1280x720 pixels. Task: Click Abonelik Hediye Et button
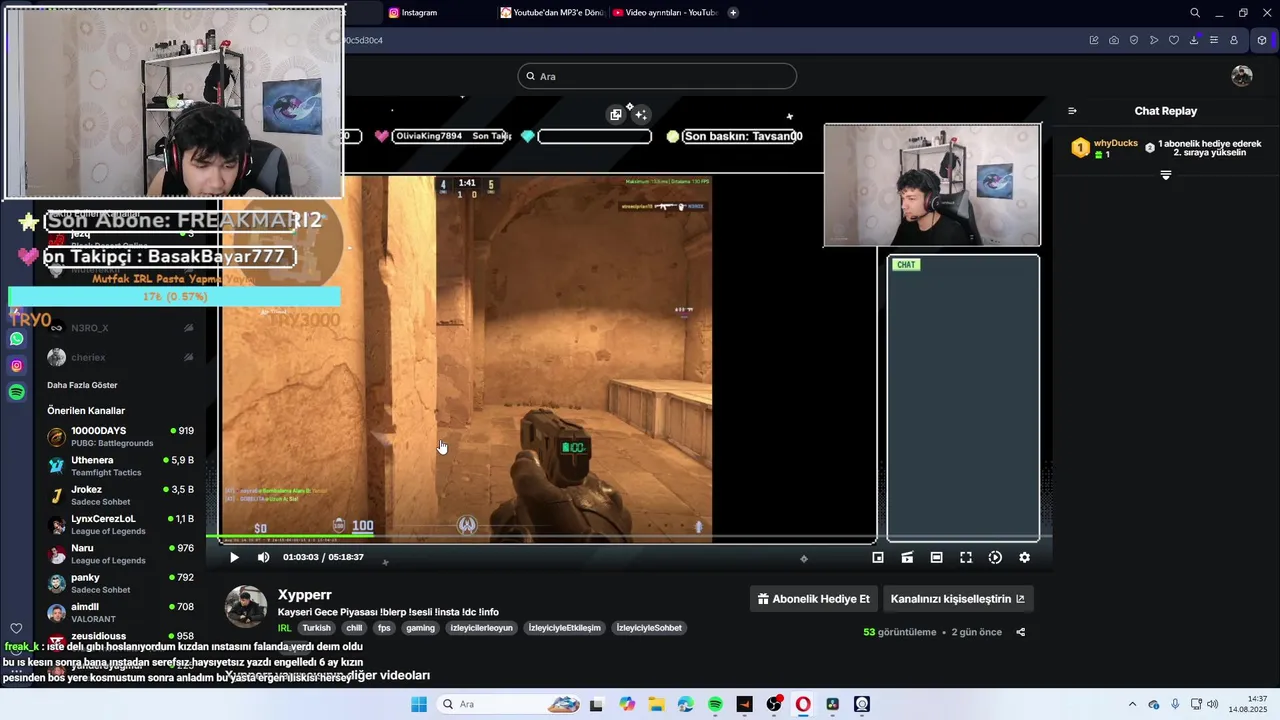click(813, 599)
